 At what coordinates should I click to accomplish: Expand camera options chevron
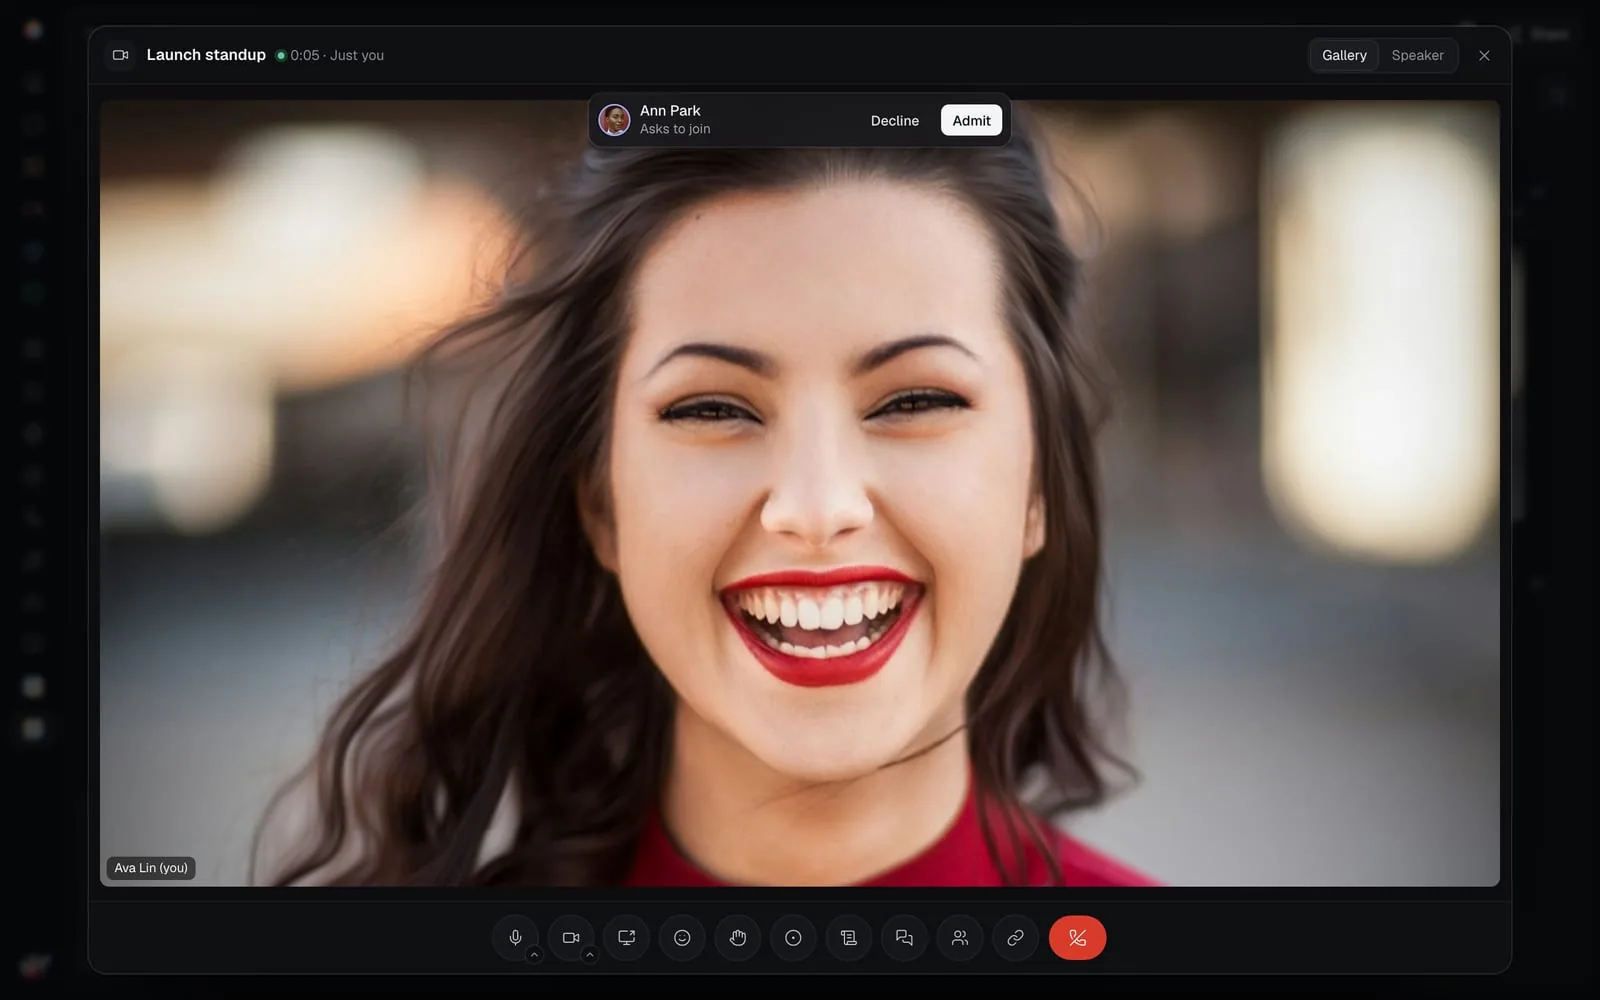click(x=590, y=955)
